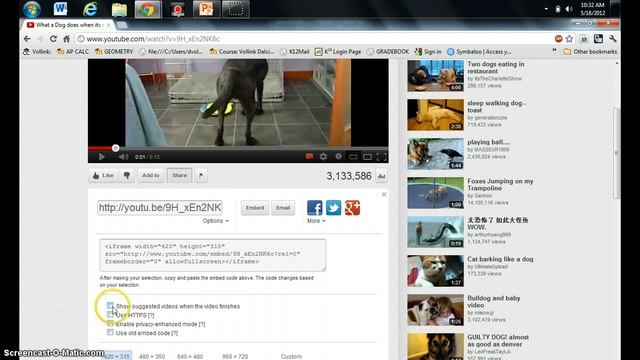Toggle the video annotations icon

pos(309,156)
